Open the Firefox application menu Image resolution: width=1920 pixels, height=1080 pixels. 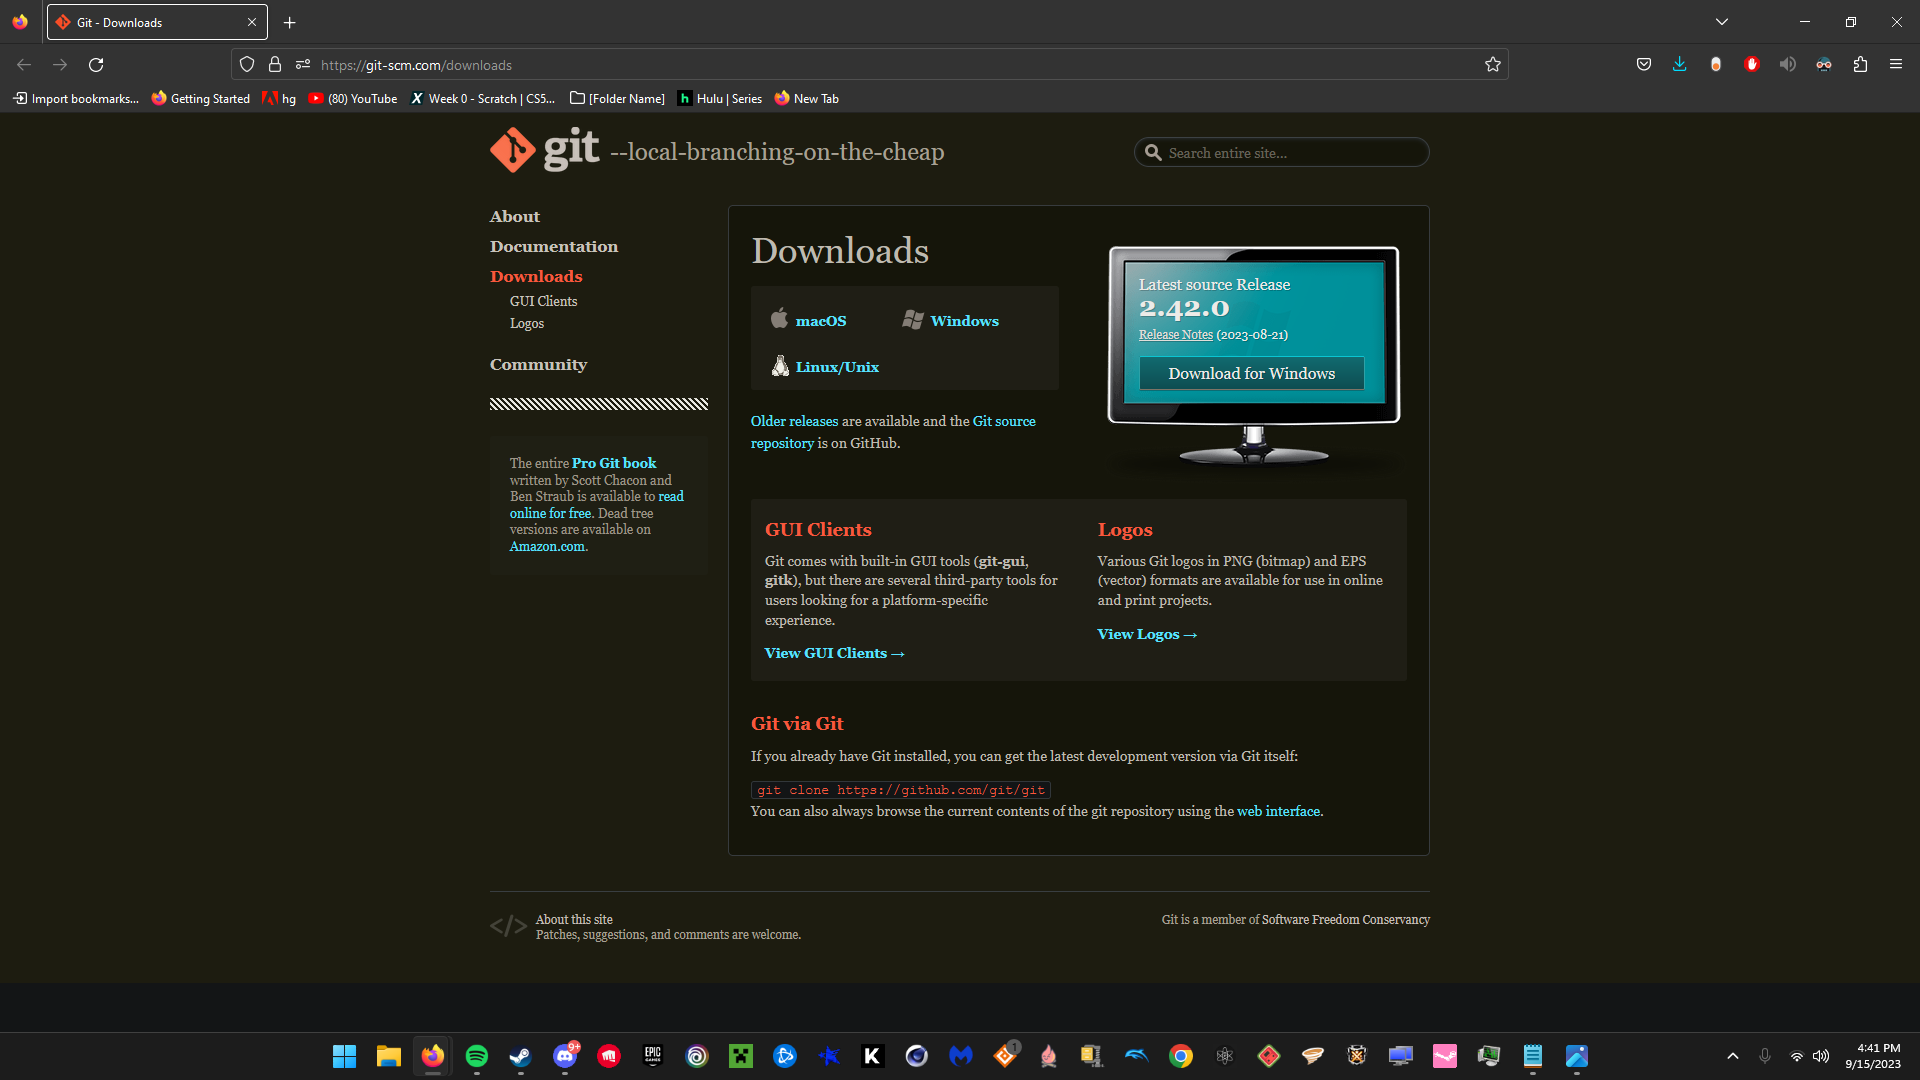coord(1896,65)
